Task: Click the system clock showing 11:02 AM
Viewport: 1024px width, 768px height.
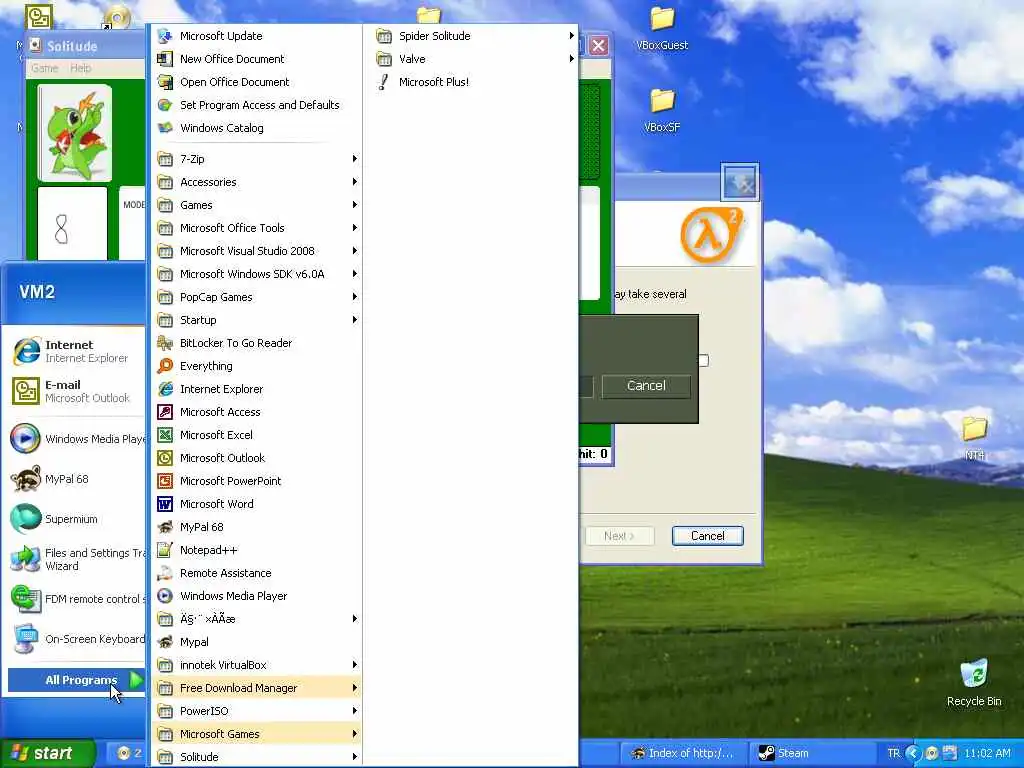Action: (x=987, y=753)
